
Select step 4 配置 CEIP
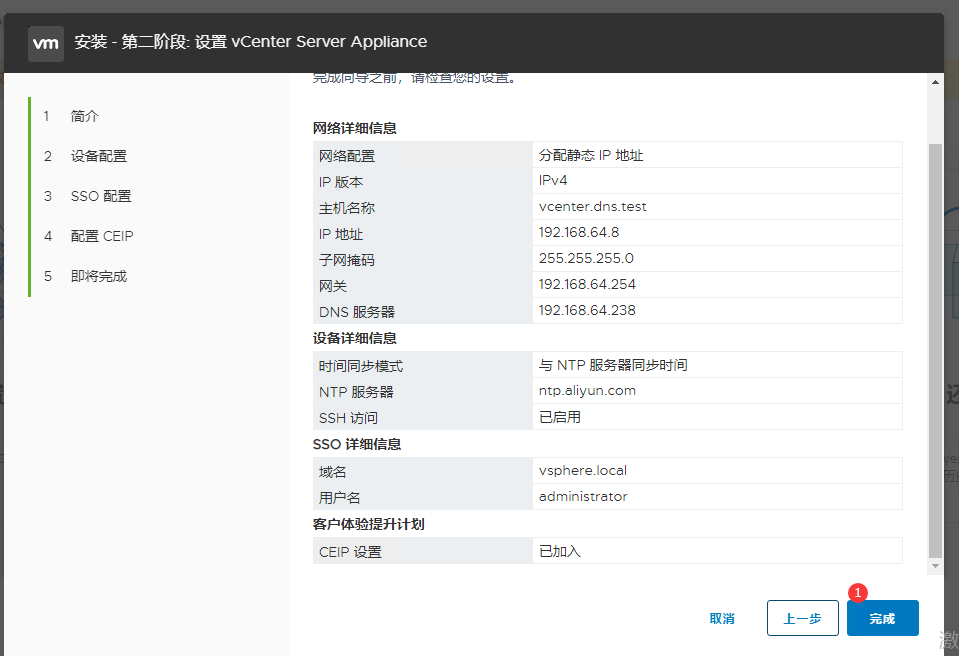[101, 236]
